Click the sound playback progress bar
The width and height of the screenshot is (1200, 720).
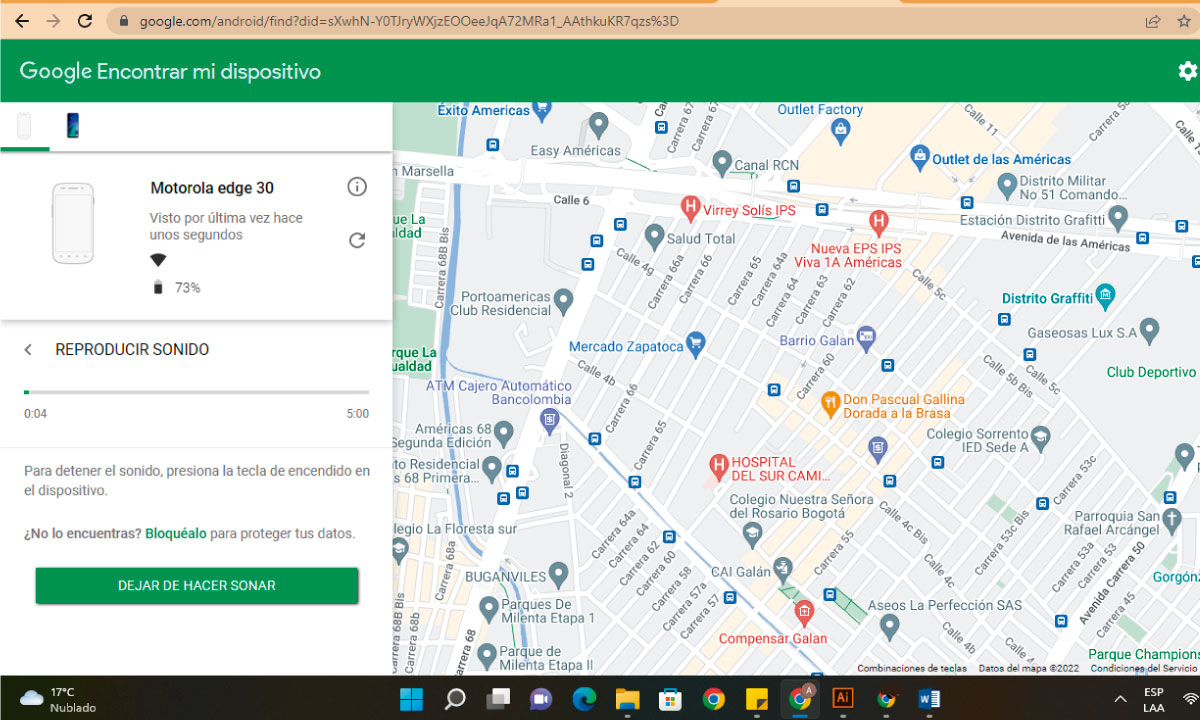coord(196,392)
